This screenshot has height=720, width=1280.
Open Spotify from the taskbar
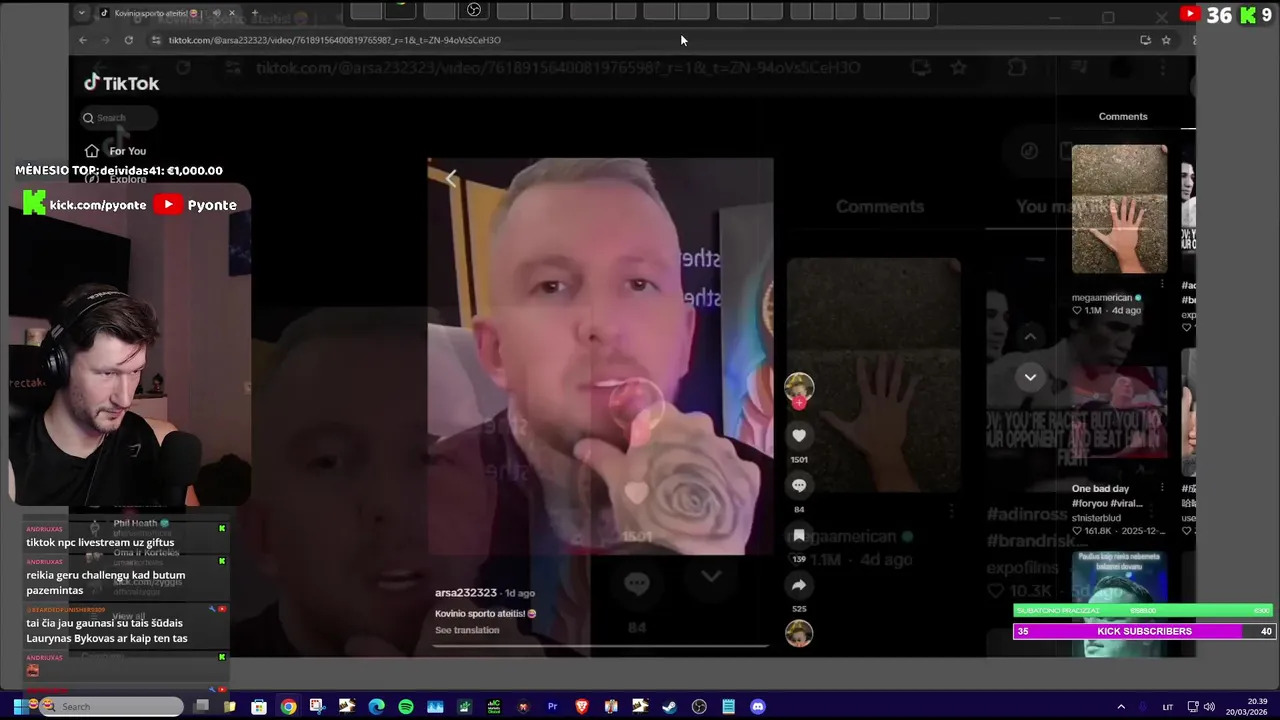click(405, 706)
